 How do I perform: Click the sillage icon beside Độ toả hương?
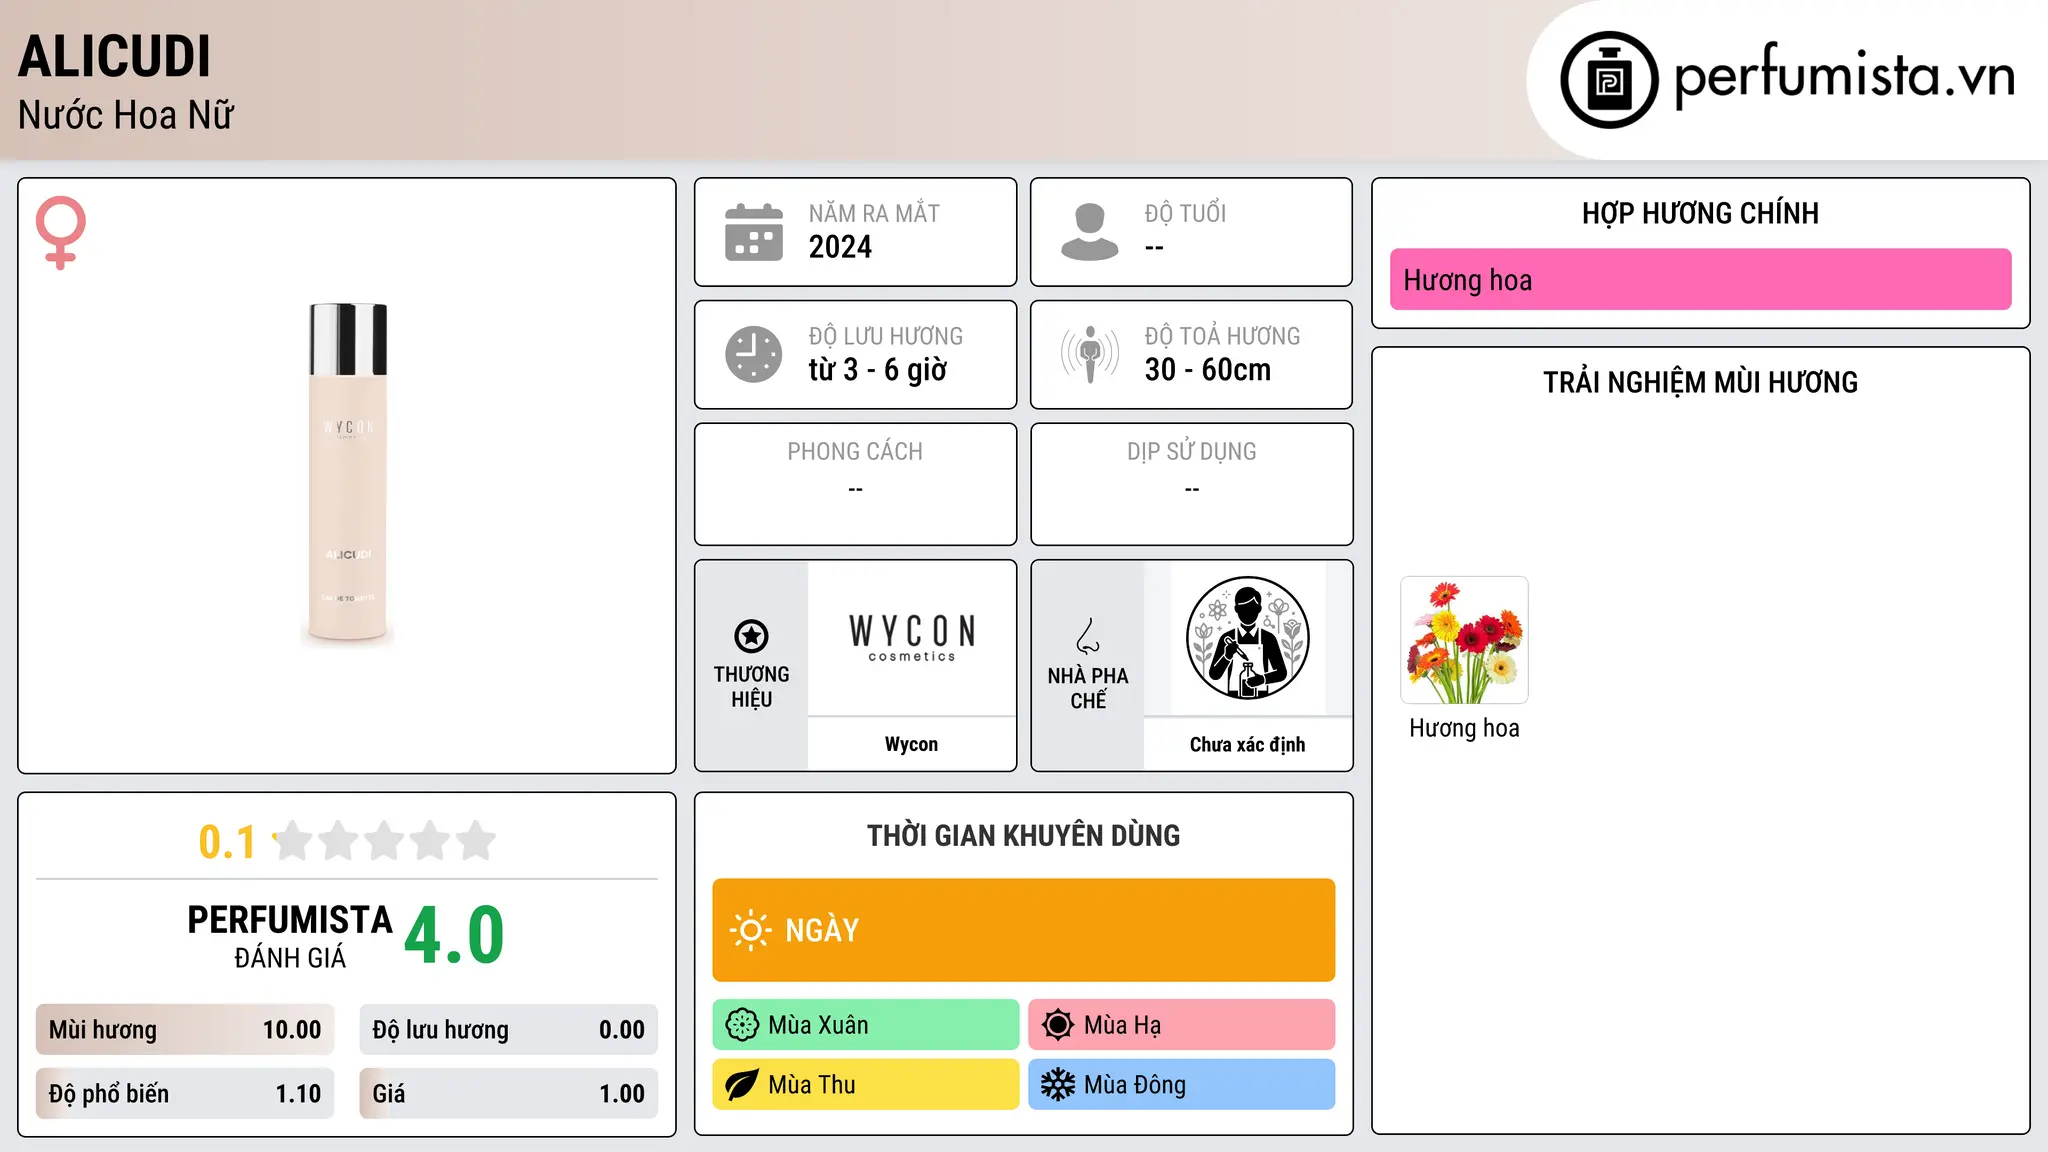point(1090,354)
